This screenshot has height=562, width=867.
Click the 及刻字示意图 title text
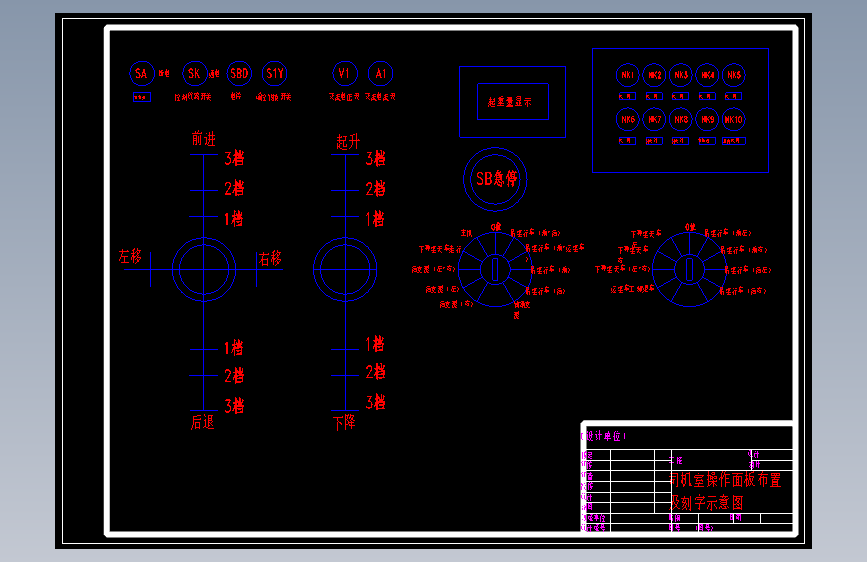click(x=707, y=503)
